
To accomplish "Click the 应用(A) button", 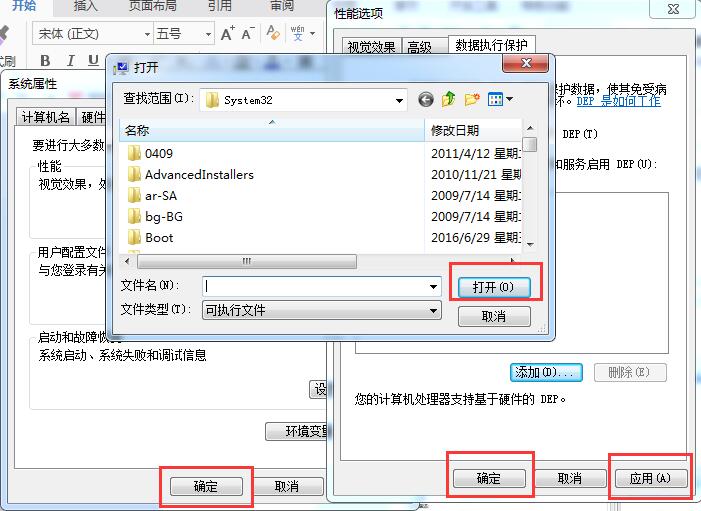I will 650,478.
